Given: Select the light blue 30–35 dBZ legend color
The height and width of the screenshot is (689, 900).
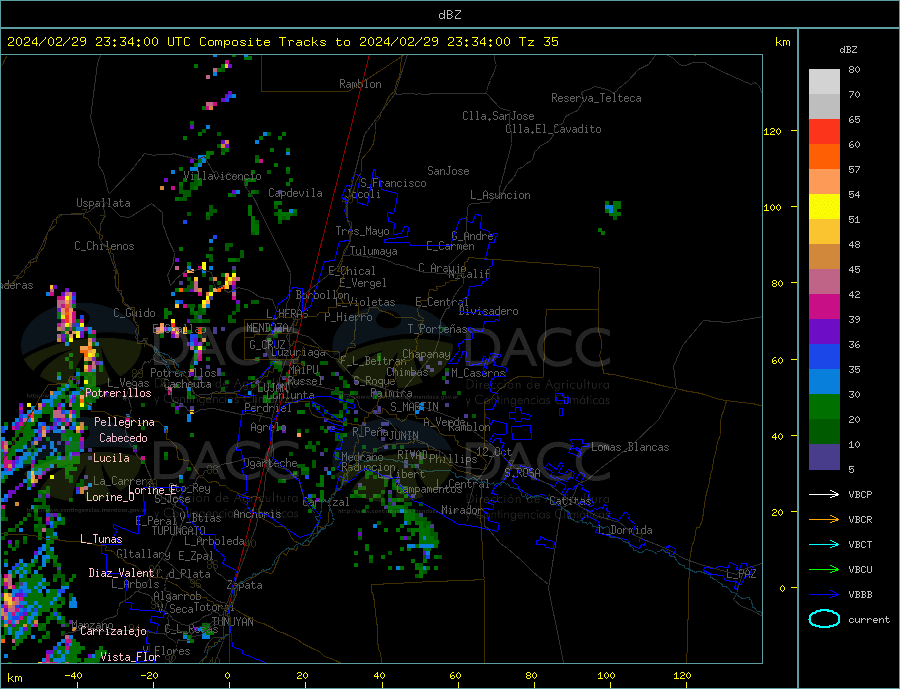Looking at the screenshot, I should (824, 382).
